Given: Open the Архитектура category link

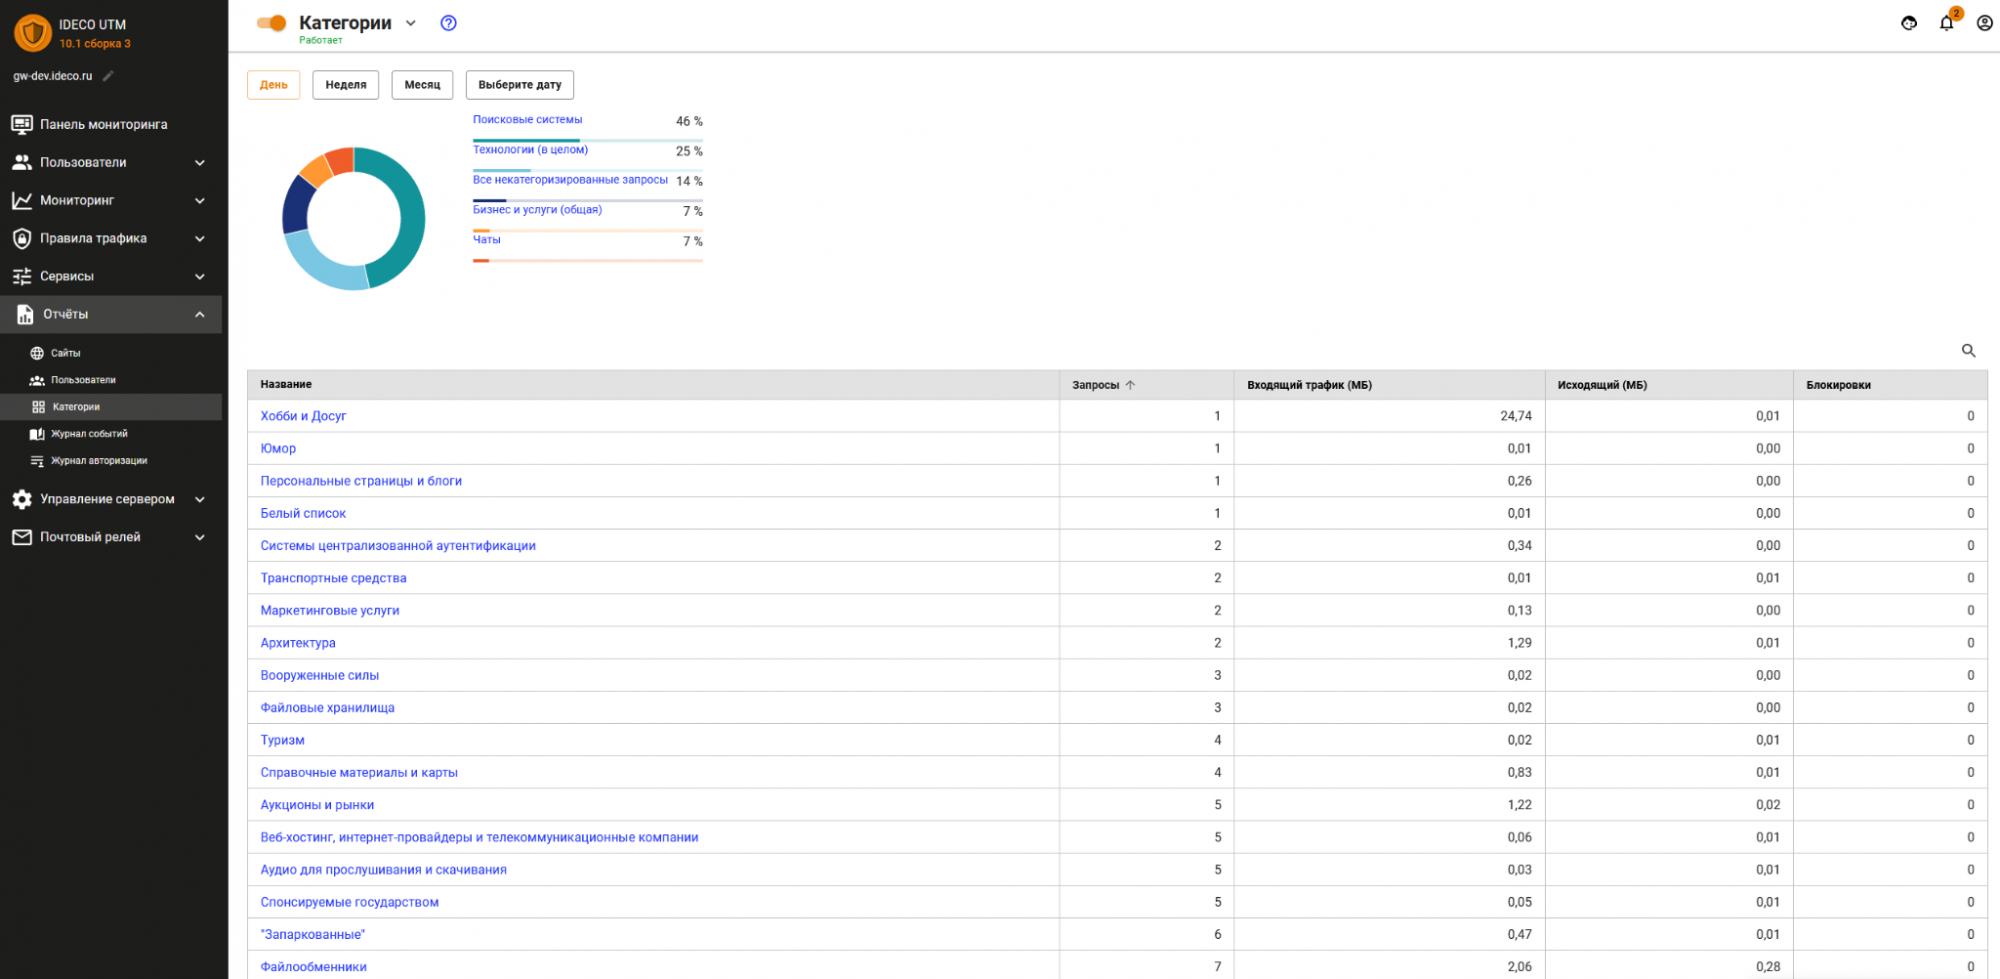Looking at the screenshot, I should click(x=298, y=643).
